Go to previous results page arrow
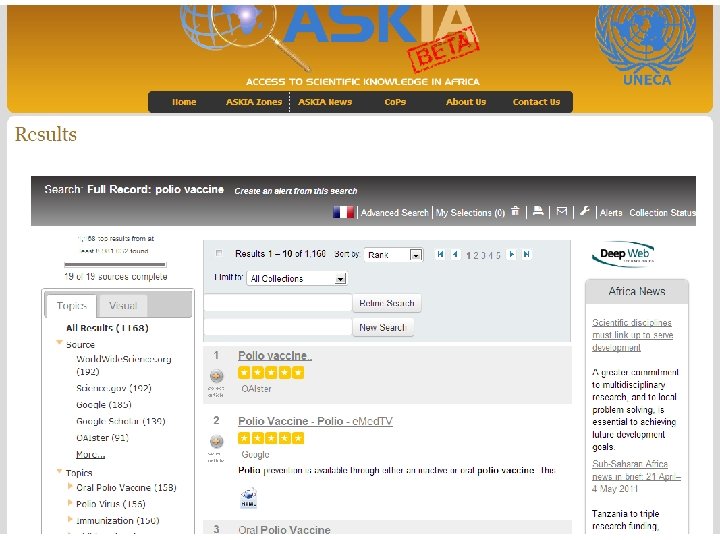Image resolution: width=720 pixels, height=540 pixels. point(455,254)
